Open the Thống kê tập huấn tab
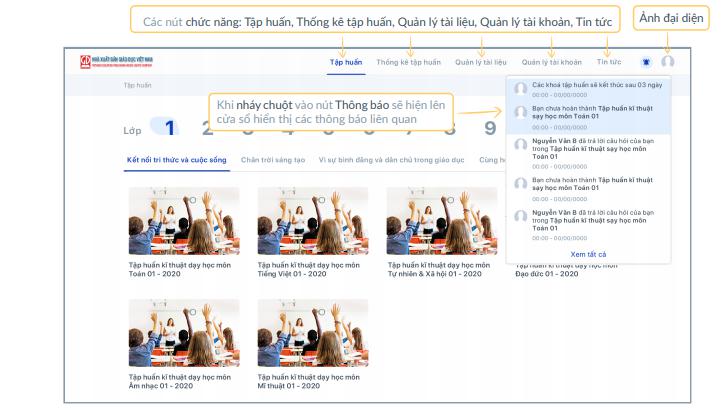The height and width of the screenshot is (414, 726). (x=408, y=62)
